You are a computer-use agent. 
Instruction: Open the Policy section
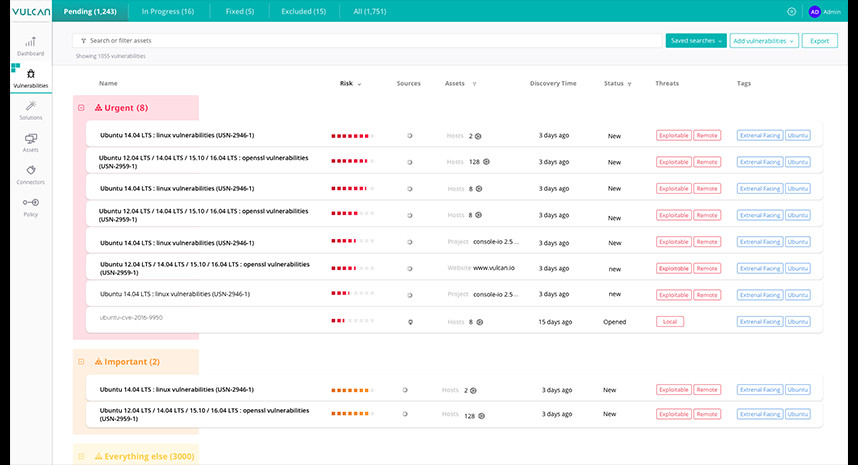pos(30,206)
